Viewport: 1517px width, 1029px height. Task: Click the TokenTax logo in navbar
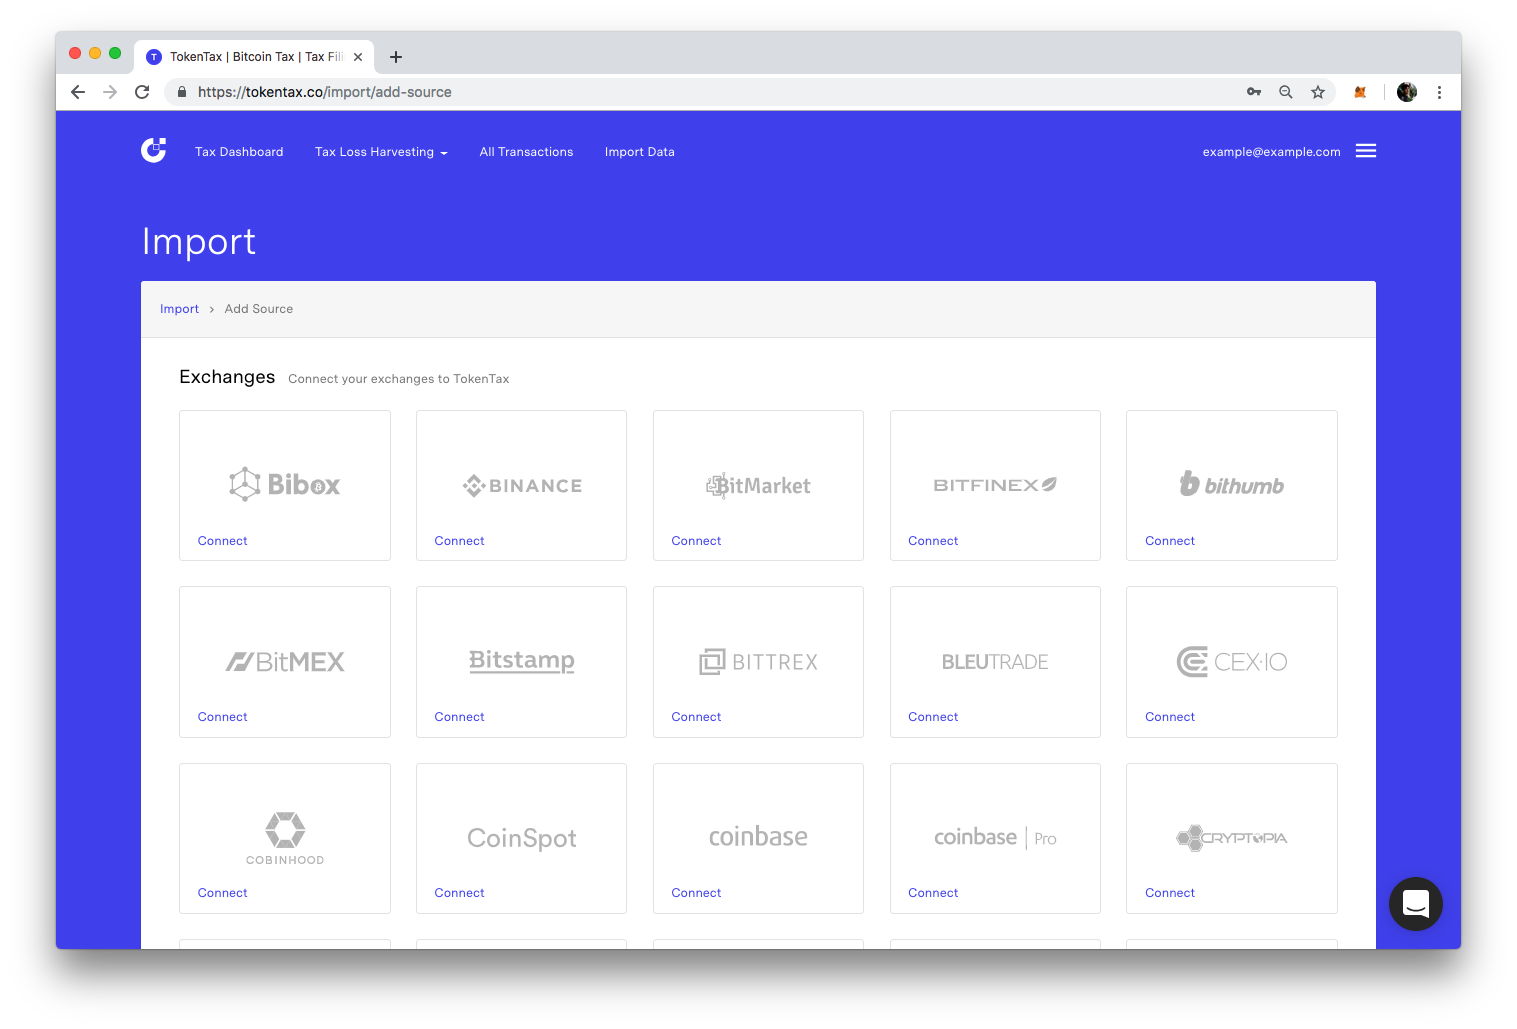coord(154,151)
